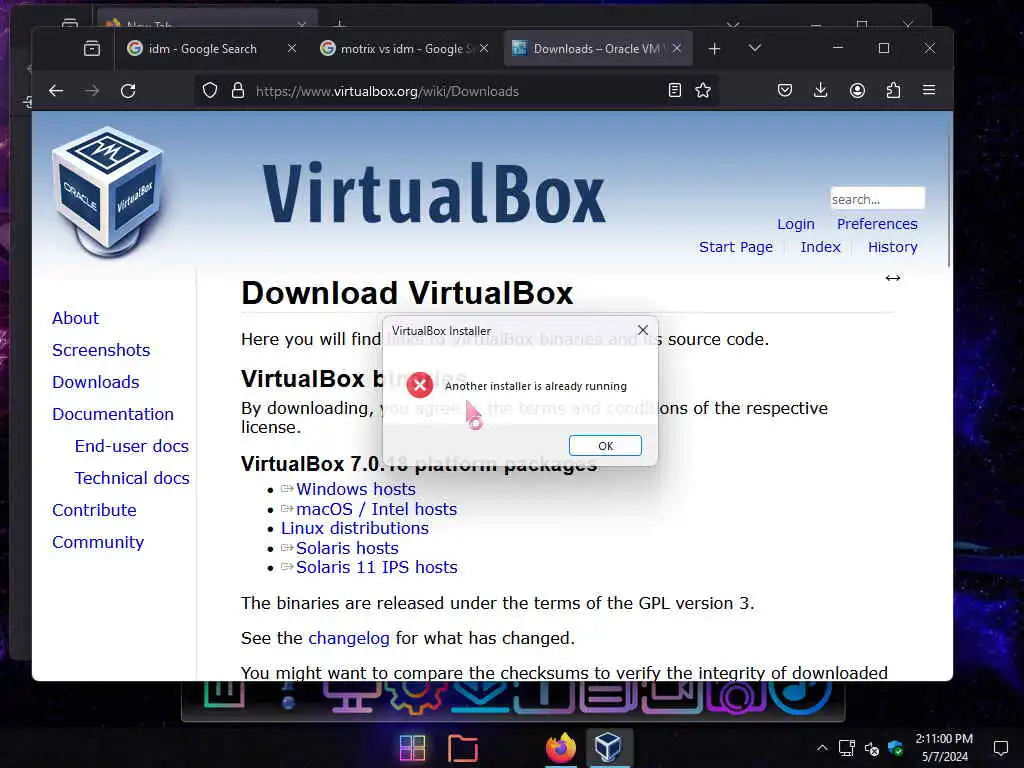The image size is (1024, 768).
Task: Open Technical docs sidebar link
Action: click(132, 478)
